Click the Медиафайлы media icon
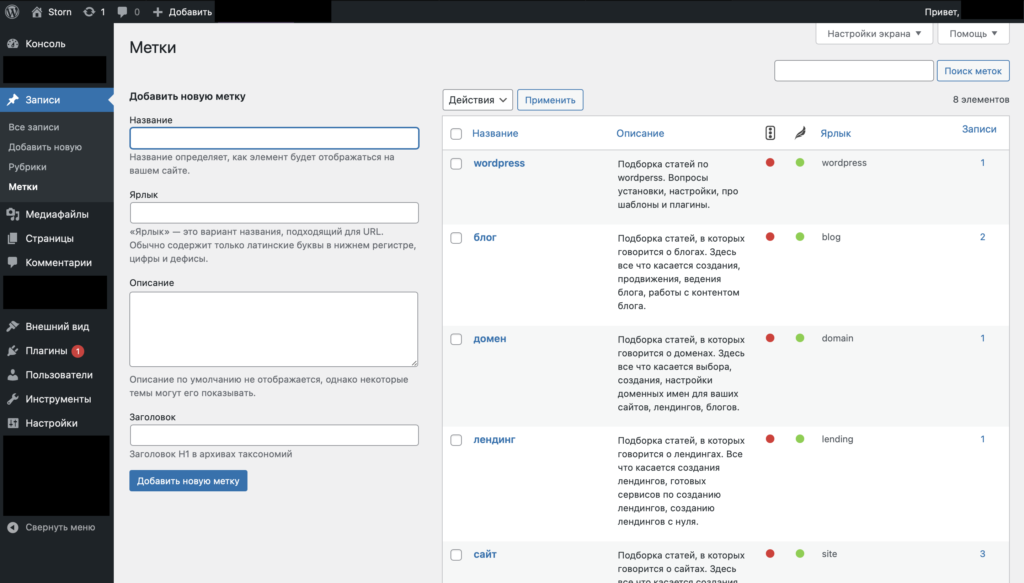1024x583 pixels. tap(12, 214)
